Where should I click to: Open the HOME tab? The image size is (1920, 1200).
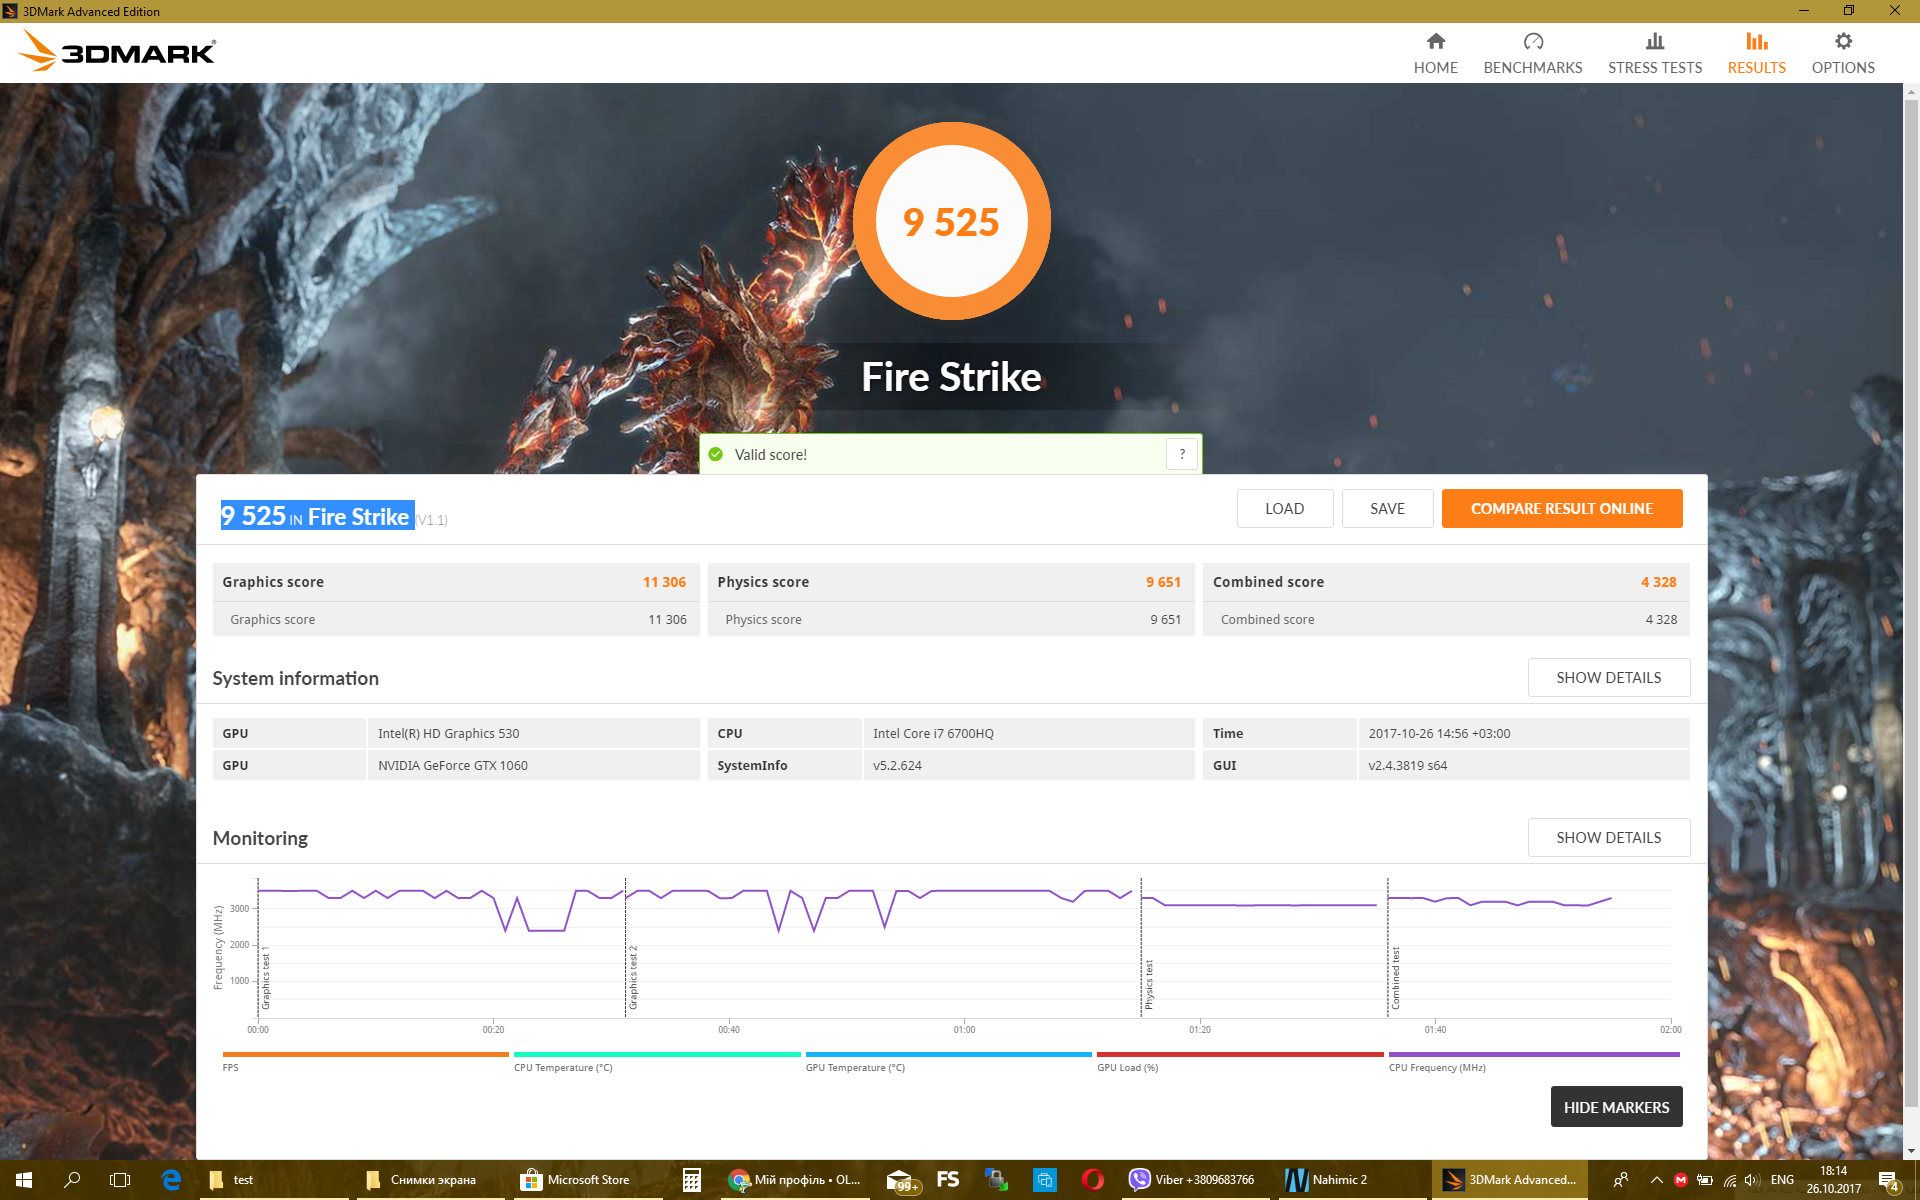point(1435,53)
